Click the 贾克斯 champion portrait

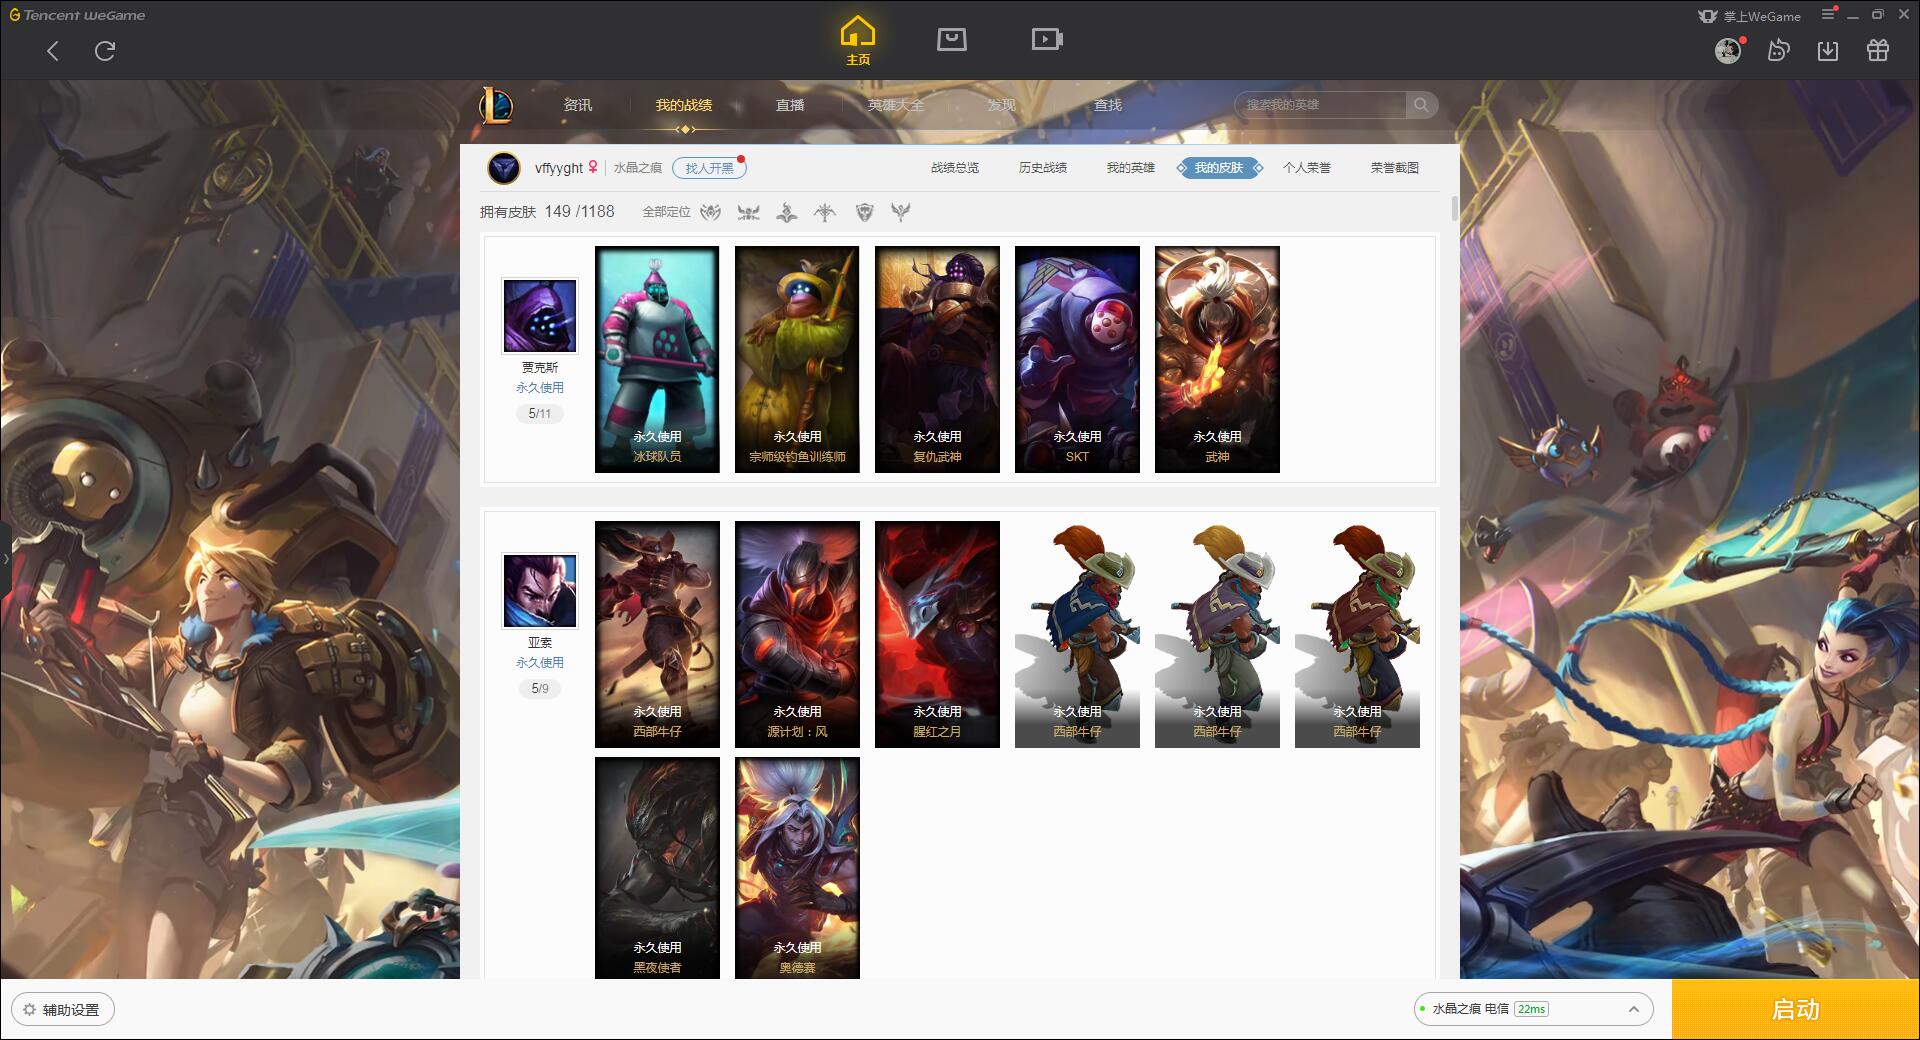540,315
